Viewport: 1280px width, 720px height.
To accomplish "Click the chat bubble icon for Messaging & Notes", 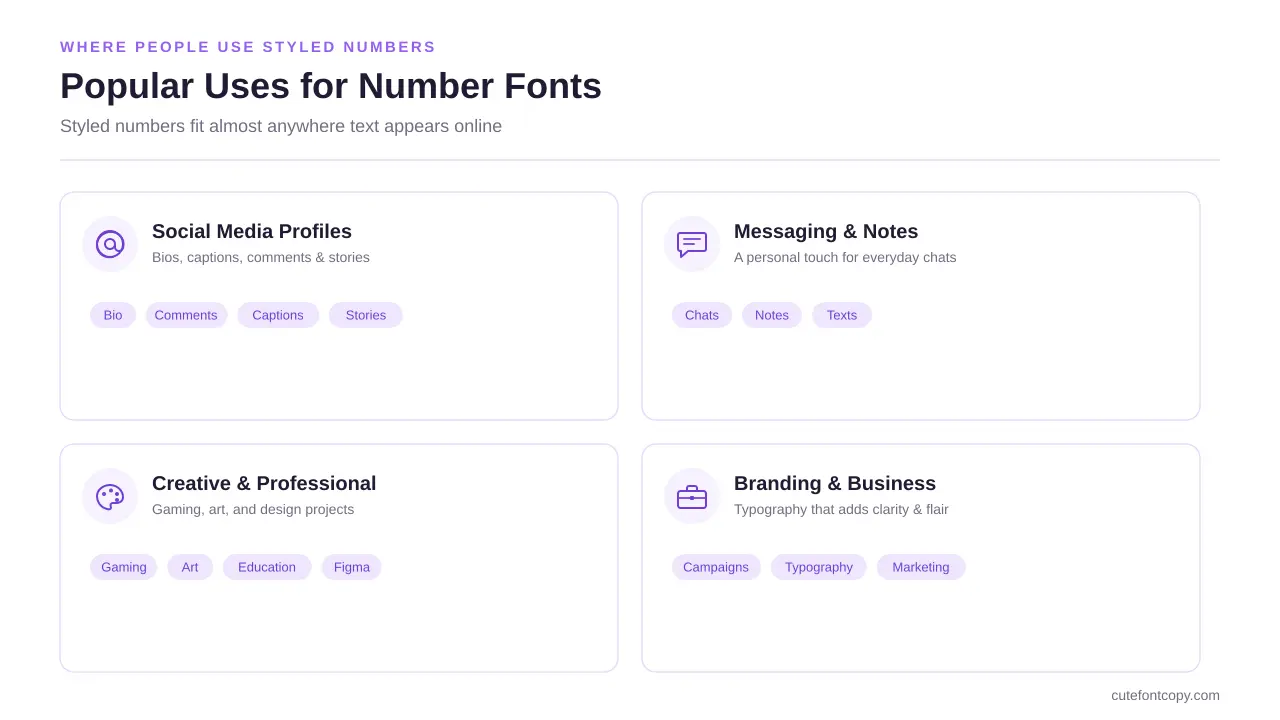I will tap(692, 244).
